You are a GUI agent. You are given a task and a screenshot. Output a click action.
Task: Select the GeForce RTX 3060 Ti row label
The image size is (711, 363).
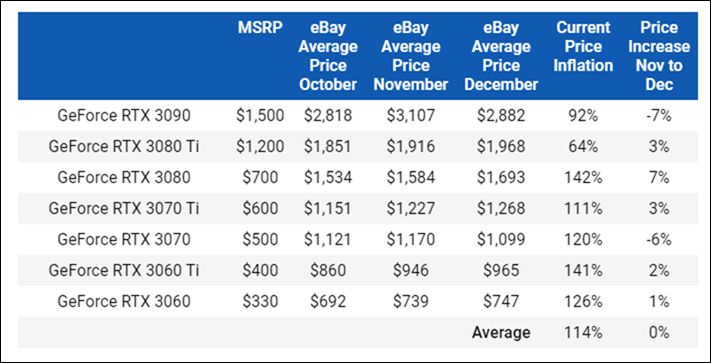pos(124,270)
